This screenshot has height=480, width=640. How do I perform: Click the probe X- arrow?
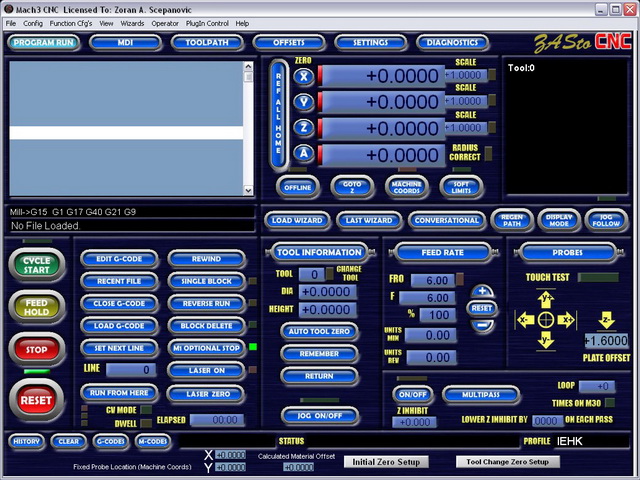[526, 320]
